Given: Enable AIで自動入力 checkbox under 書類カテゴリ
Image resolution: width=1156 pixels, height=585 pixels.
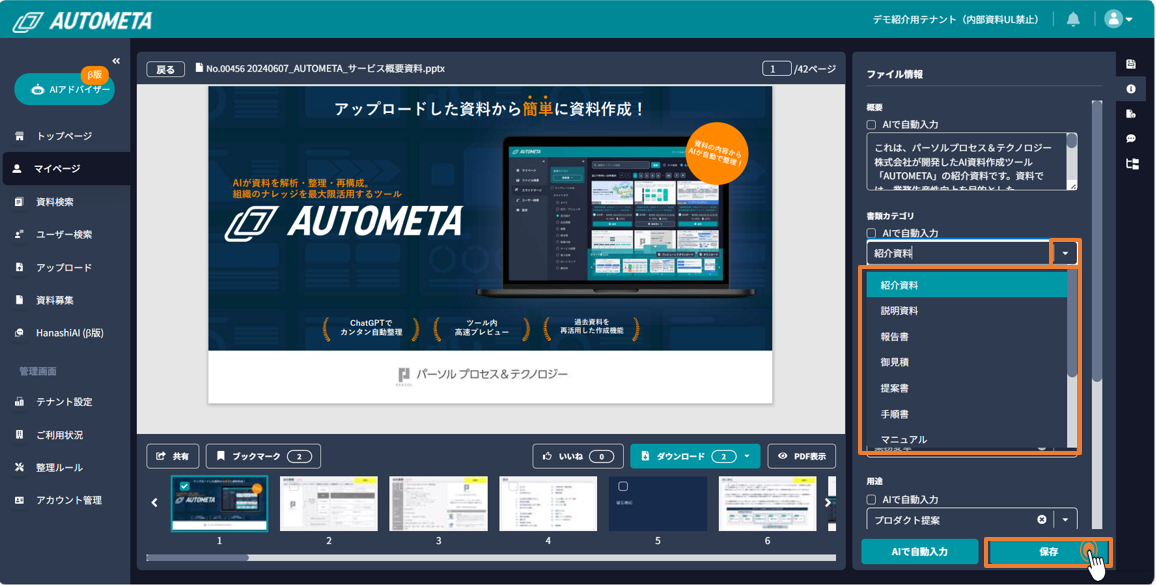Looking at the screenshot, I should click(x=871, y=233).
